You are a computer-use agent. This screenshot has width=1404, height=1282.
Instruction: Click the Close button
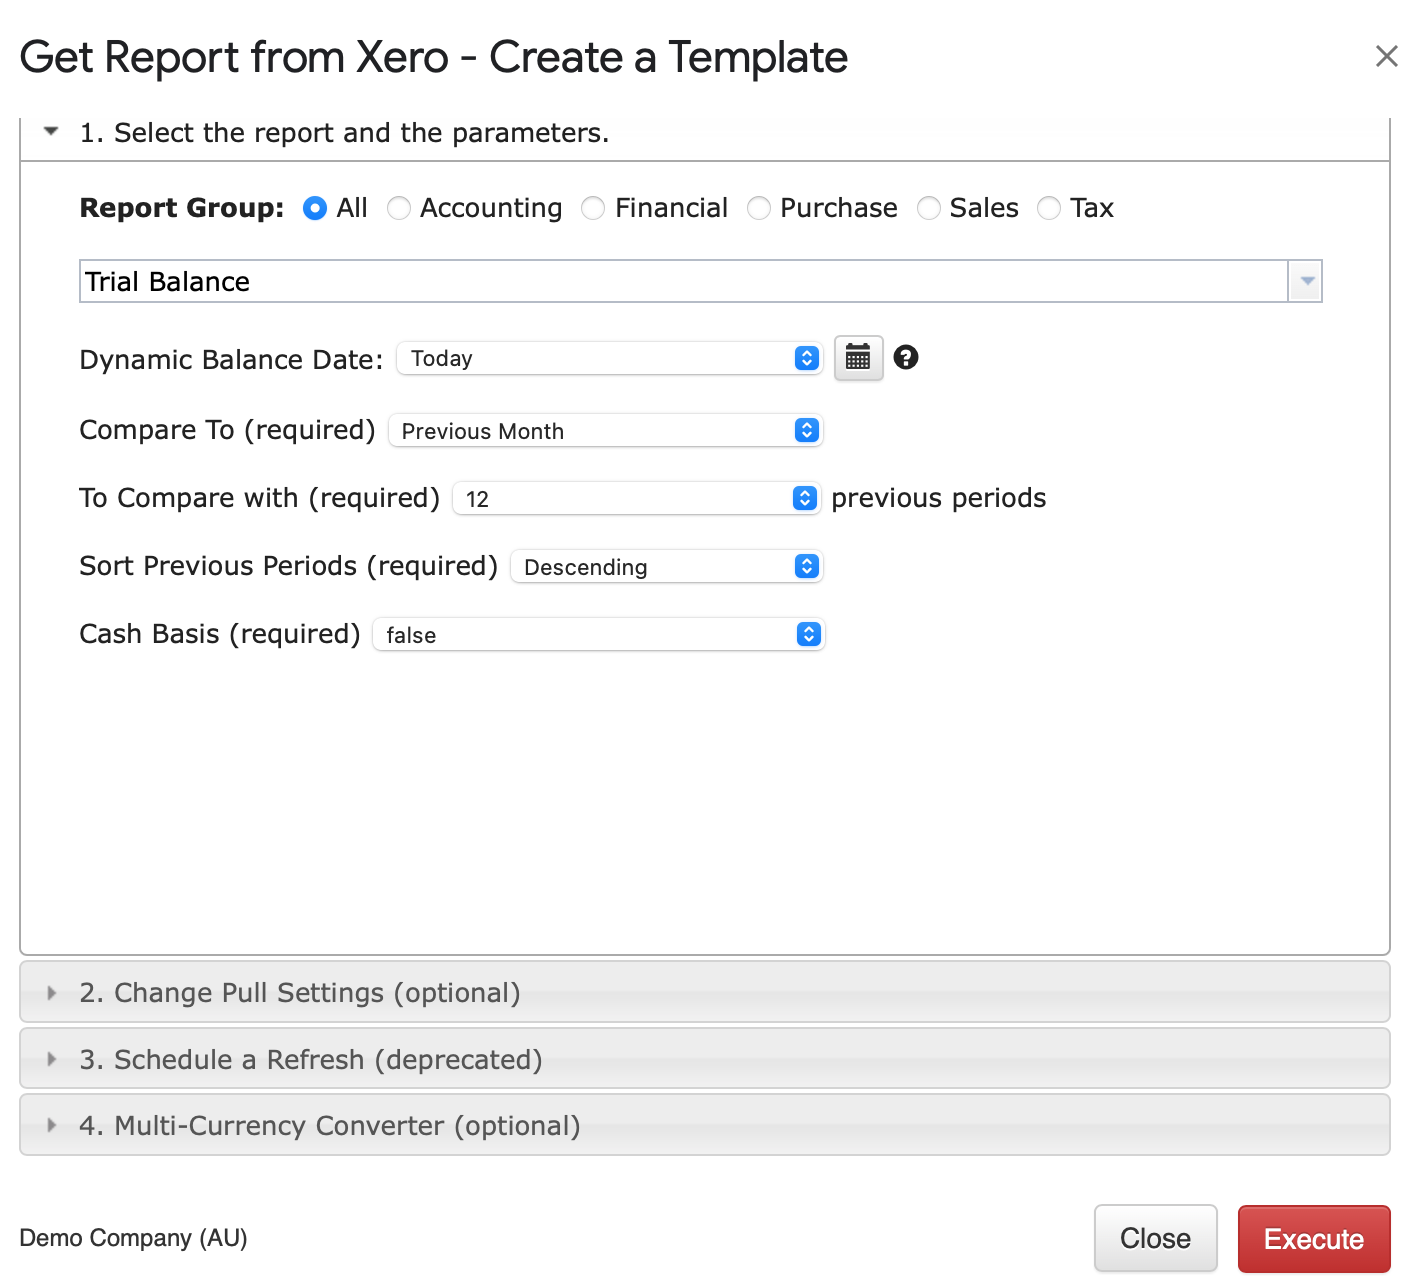1155,1239
